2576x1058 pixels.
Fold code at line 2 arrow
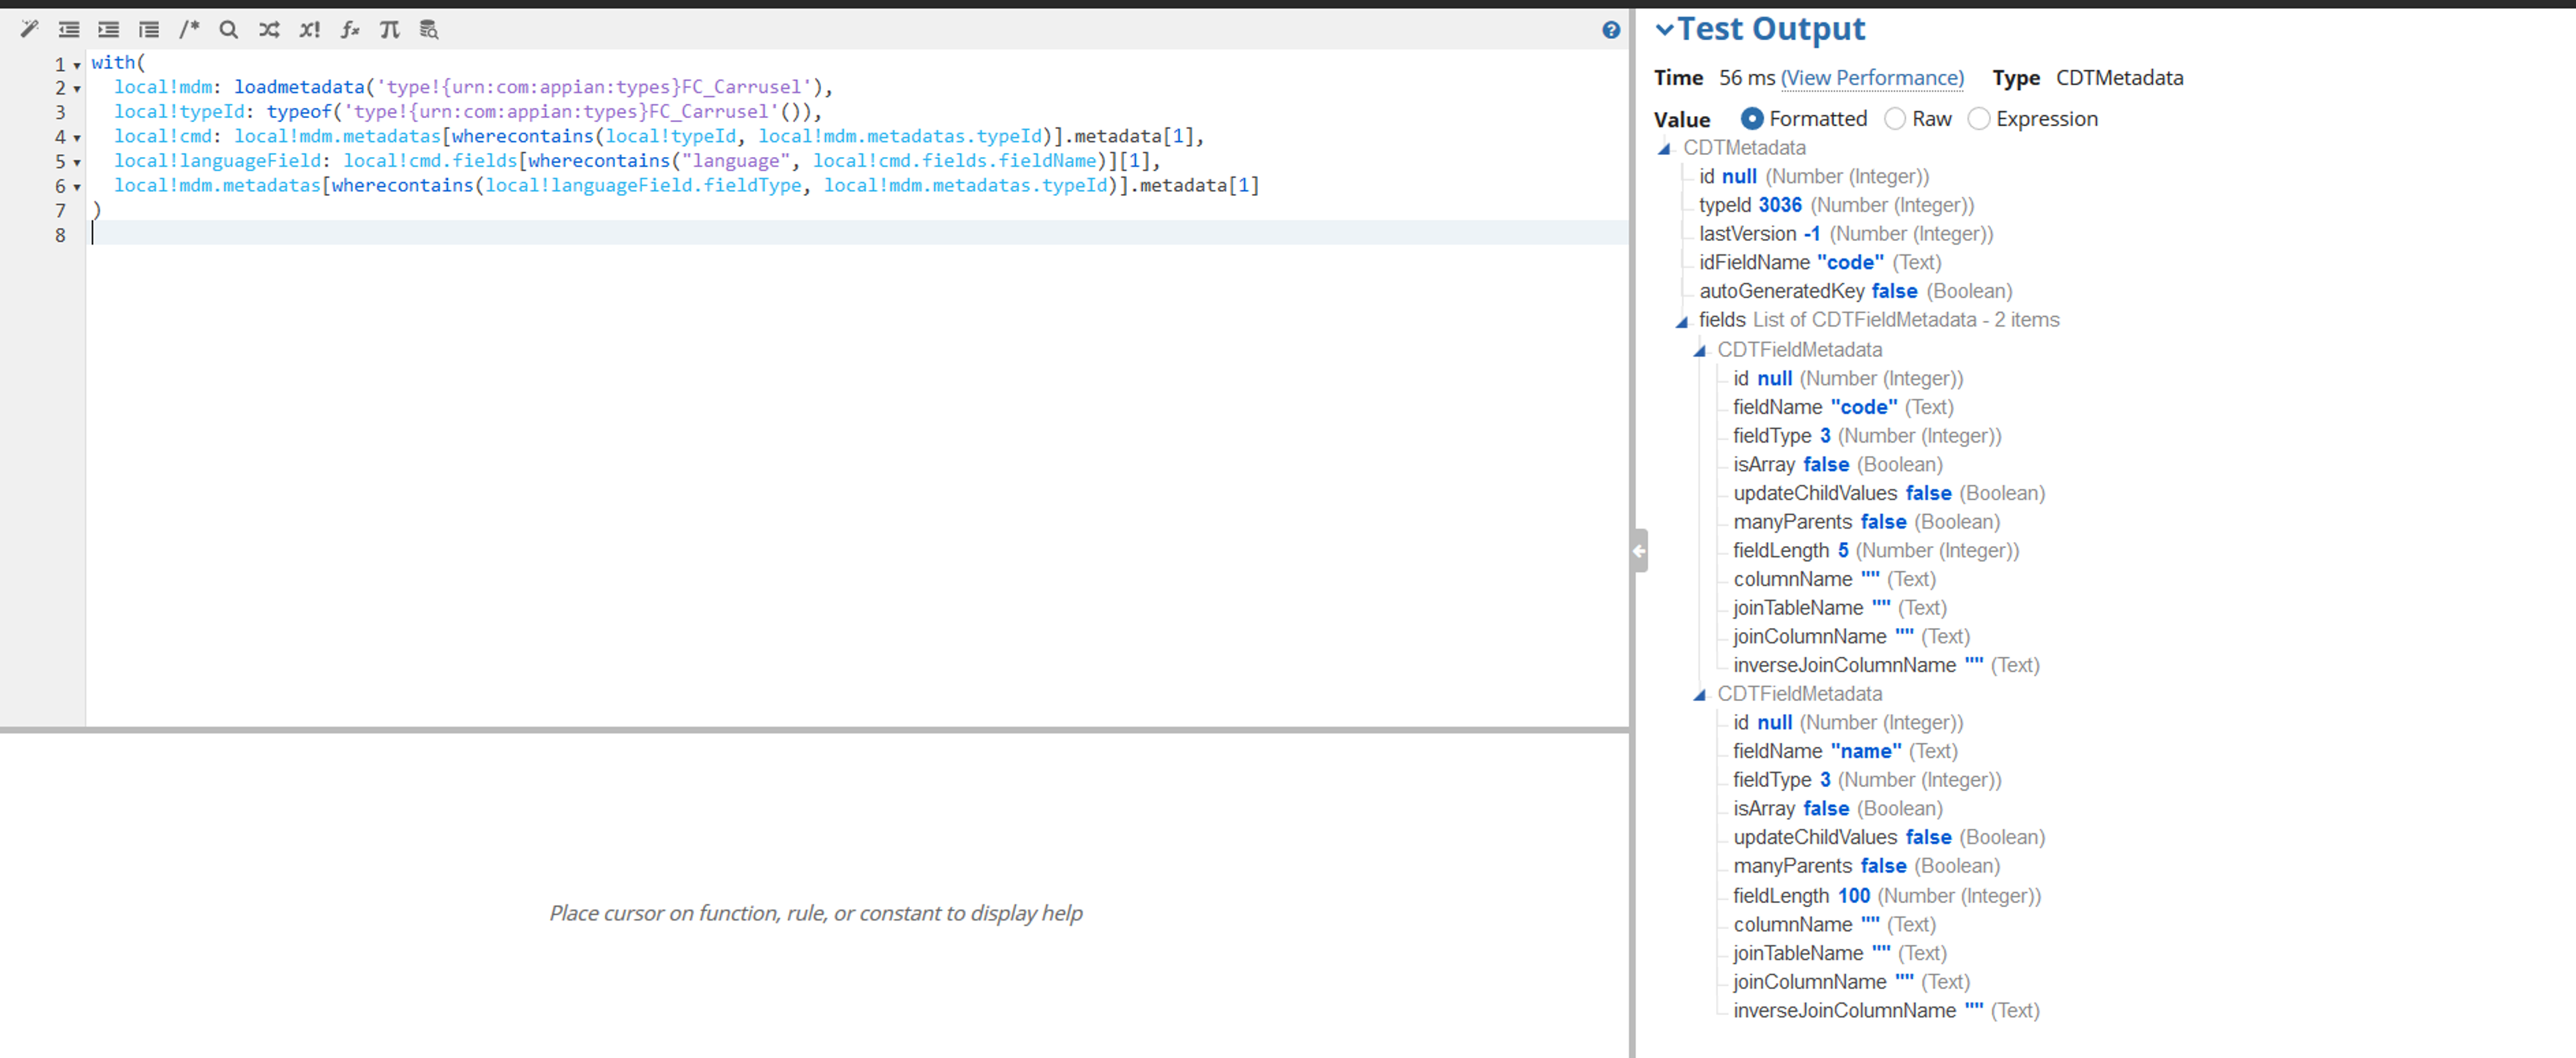(x=77, y=89)
